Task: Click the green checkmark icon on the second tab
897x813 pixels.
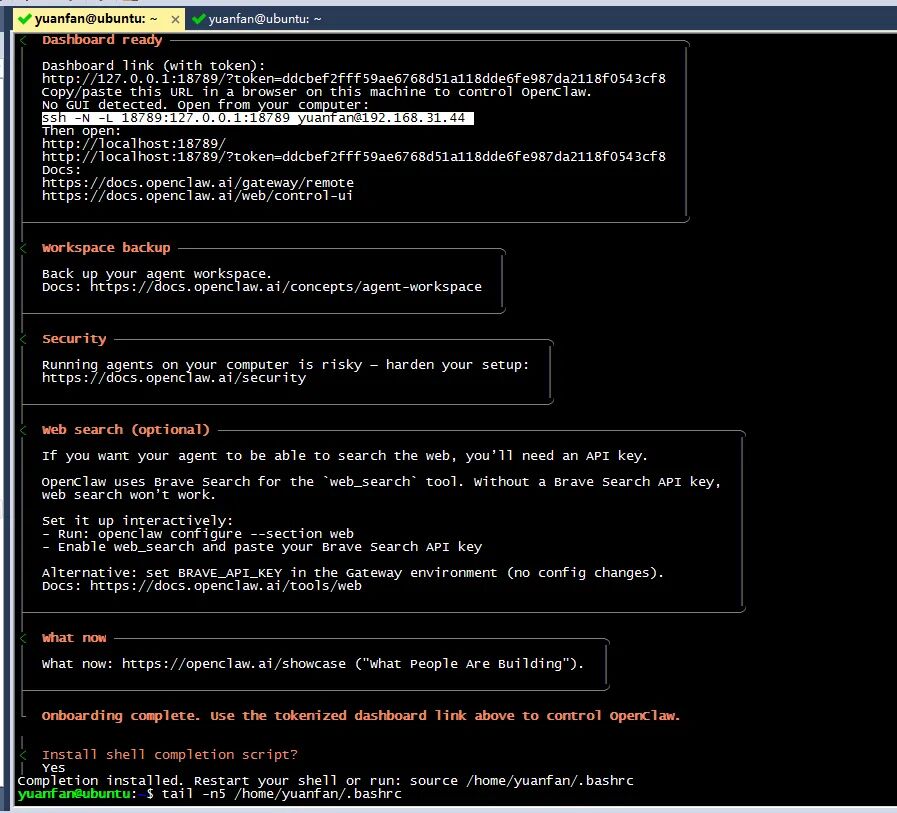Action: pos(199,18)
